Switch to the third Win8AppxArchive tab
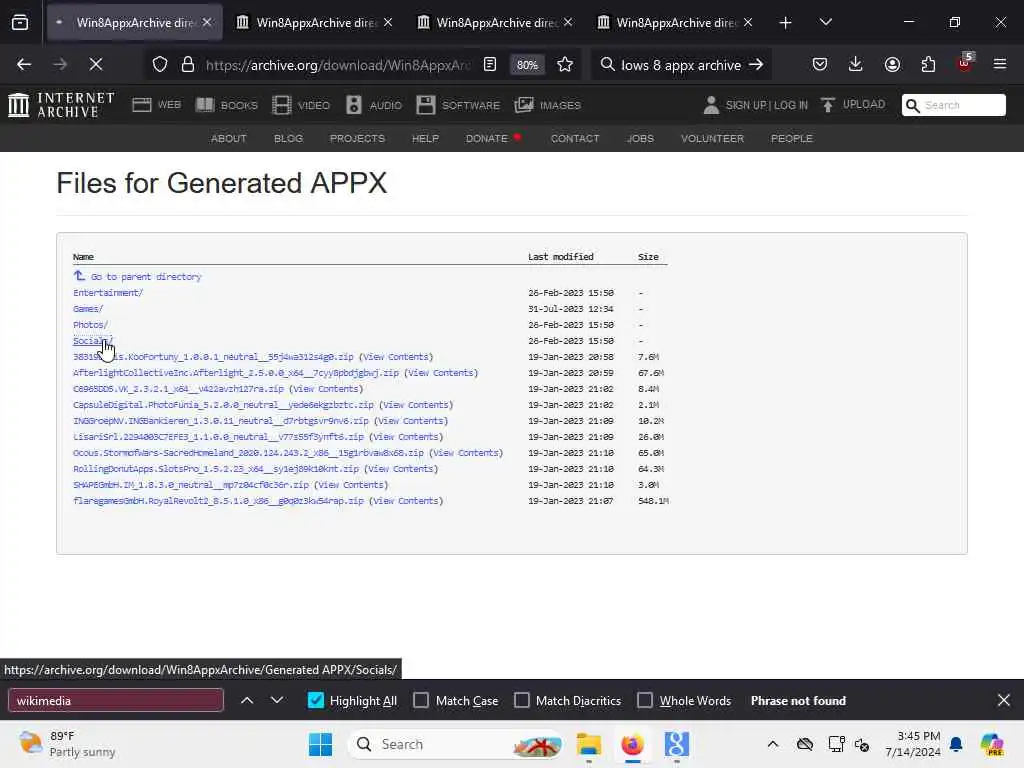Image resolution: width=1024 pixels, height=768 pixels. click(x=494, y=22)
